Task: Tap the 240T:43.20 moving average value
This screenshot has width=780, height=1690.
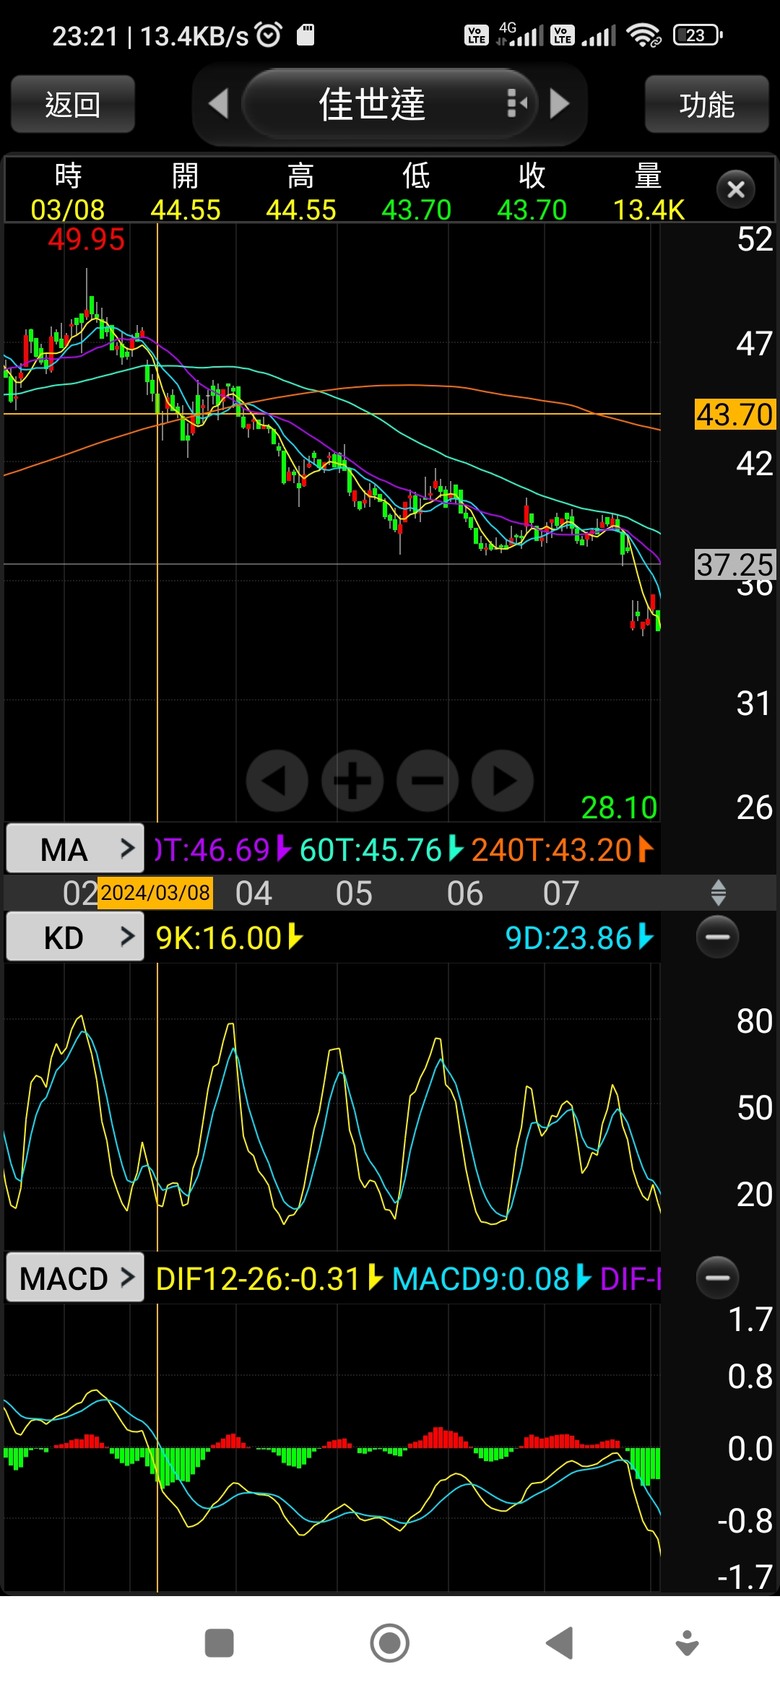Action: tap(552, 850)
